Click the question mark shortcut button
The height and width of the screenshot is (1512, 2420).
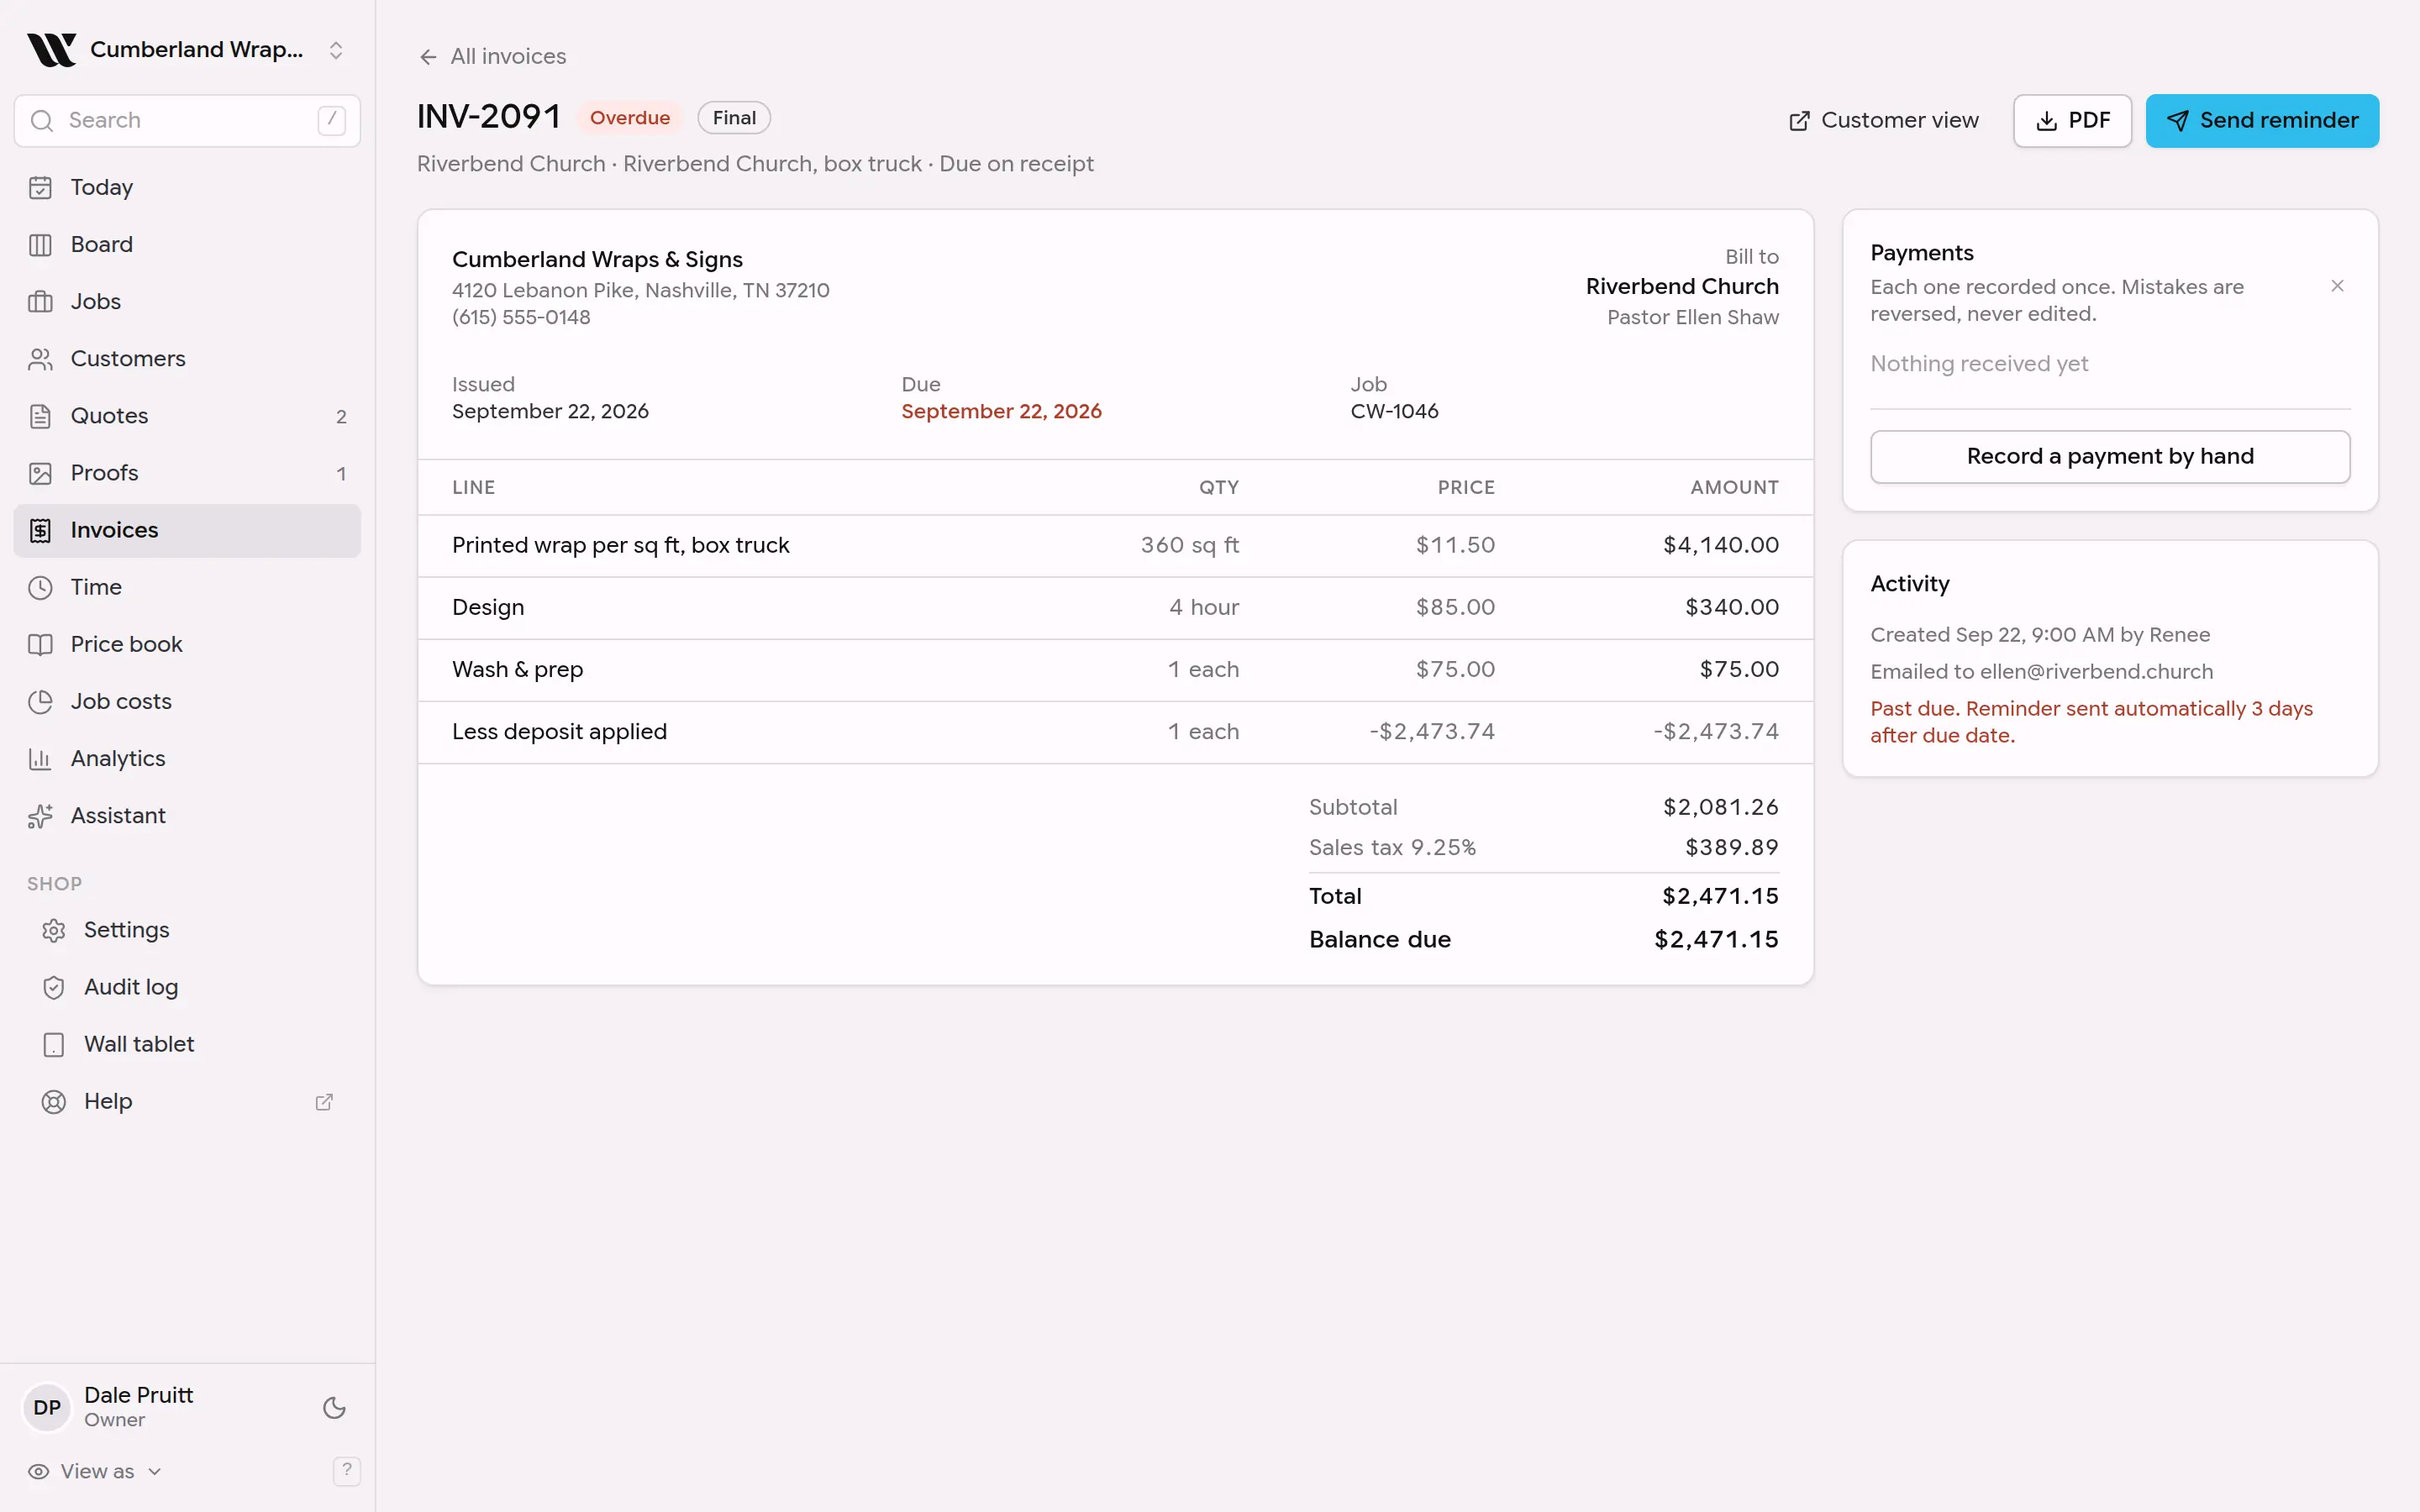[x=346, y=1470]
